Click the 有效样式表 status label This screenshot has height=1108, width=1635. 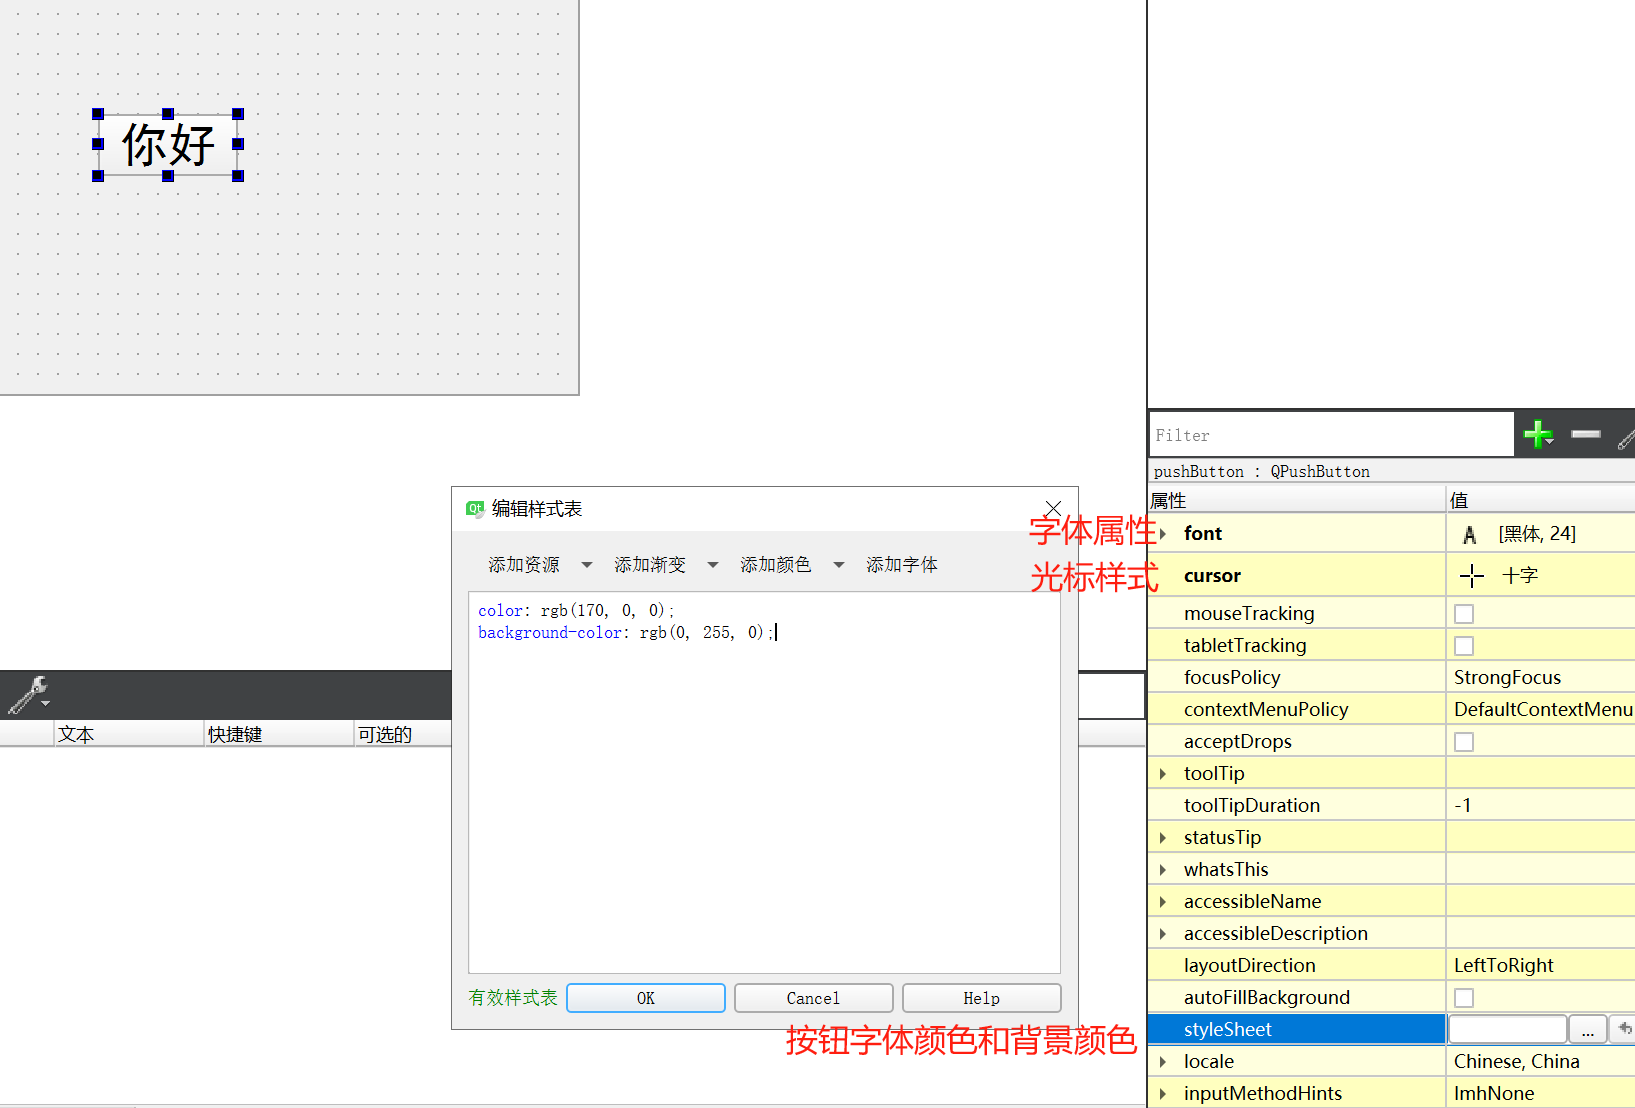[x=513, y=998]
